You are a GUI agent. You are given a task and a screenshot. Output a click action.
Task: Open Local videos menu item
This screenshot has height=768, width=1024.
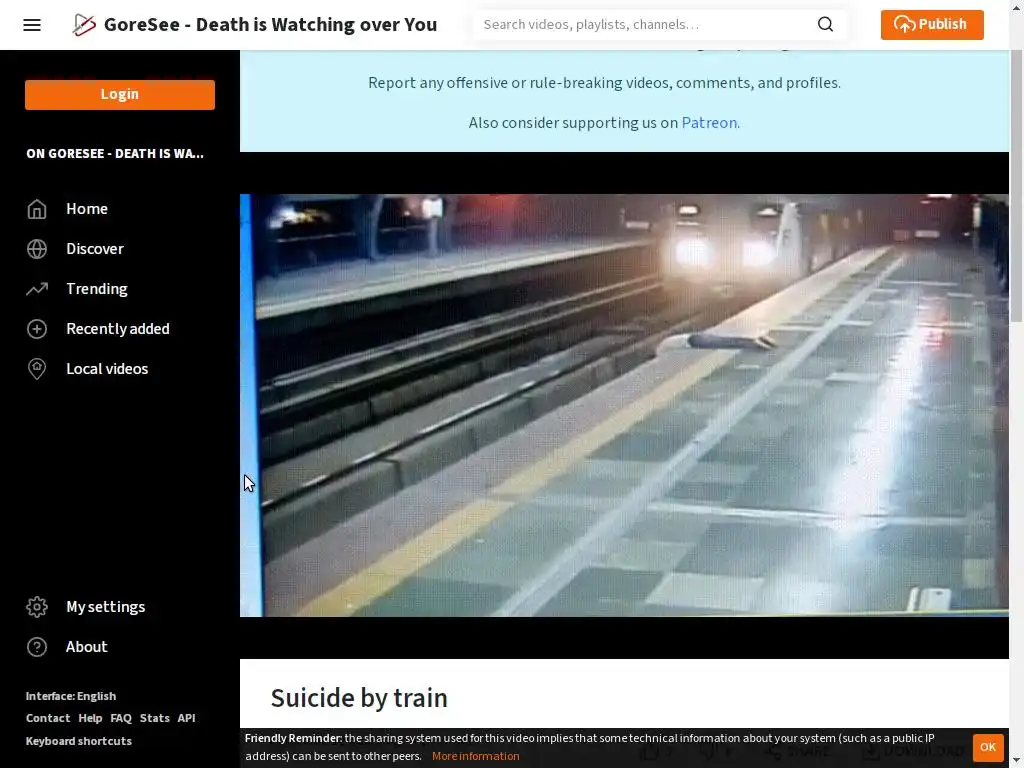coord(107,369)
